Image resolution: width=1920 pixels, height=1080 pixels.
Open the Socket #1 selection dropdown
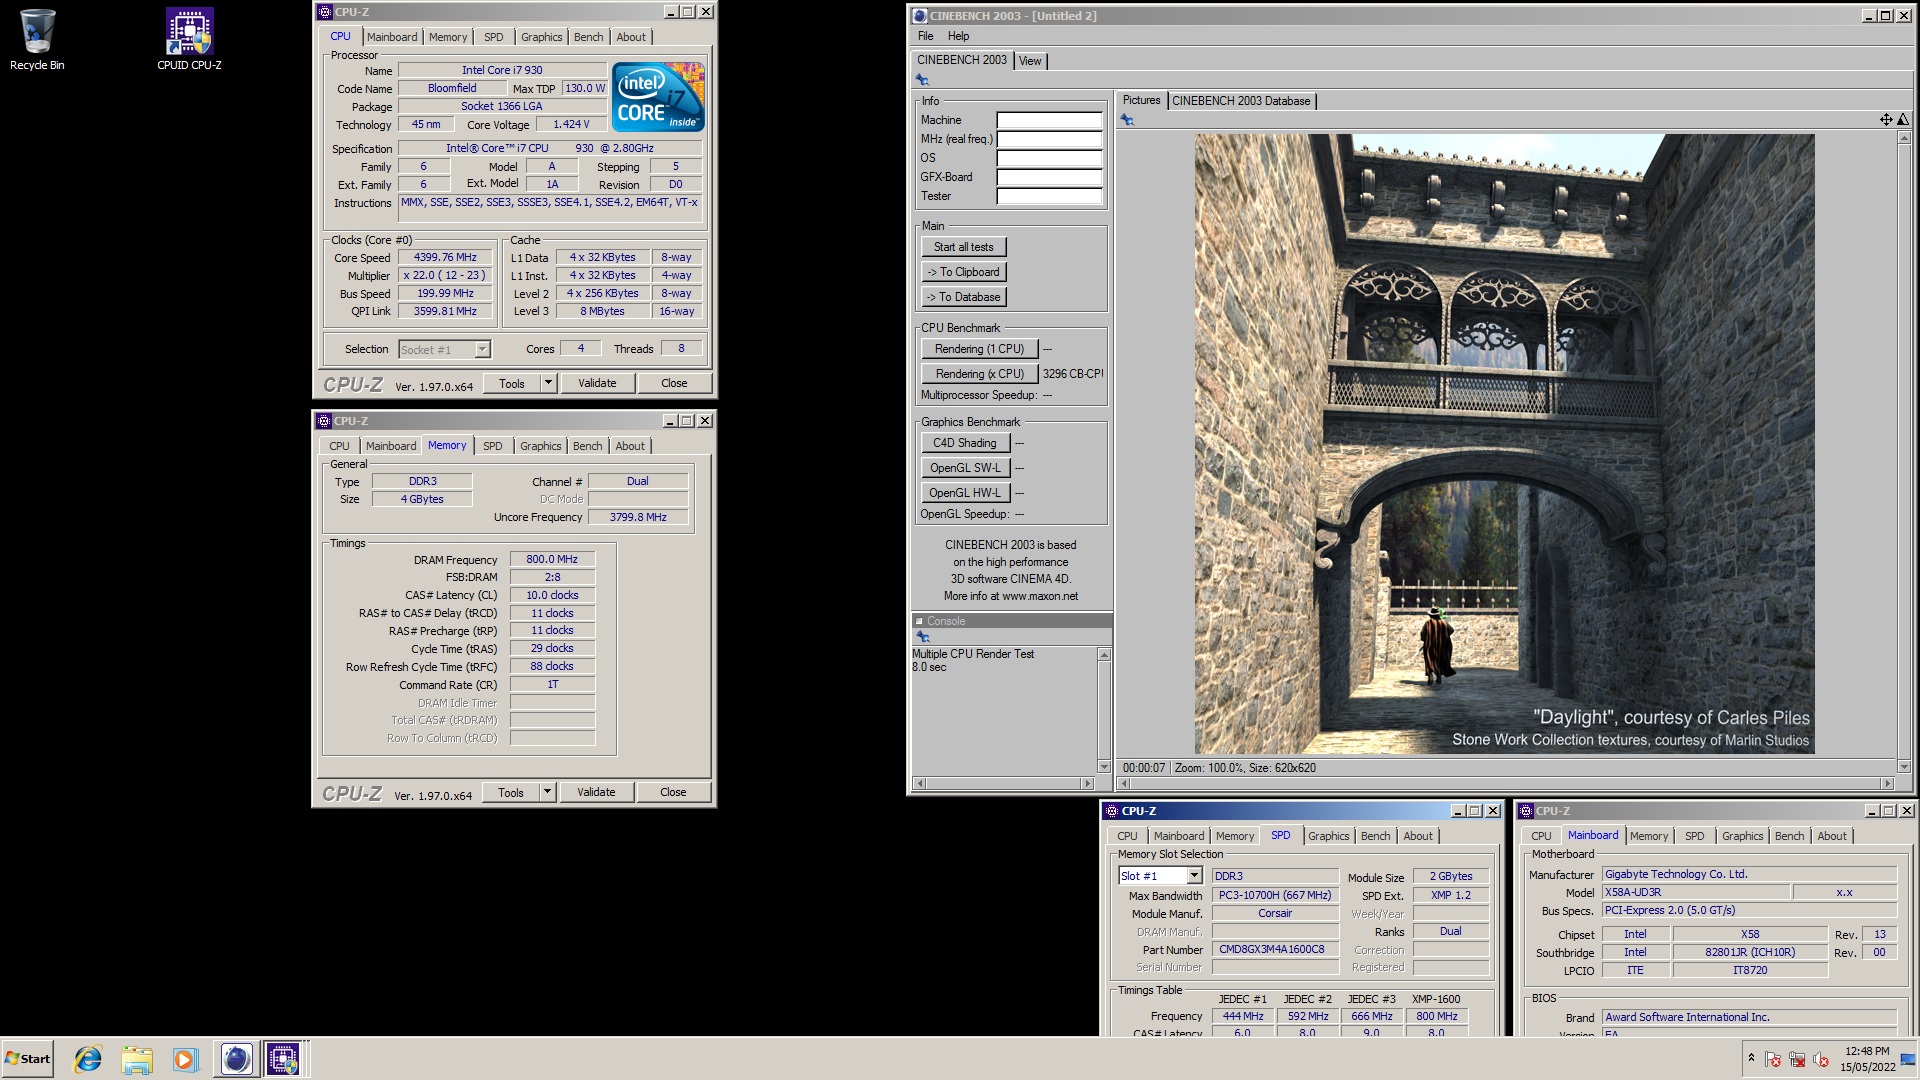[482, 349]
